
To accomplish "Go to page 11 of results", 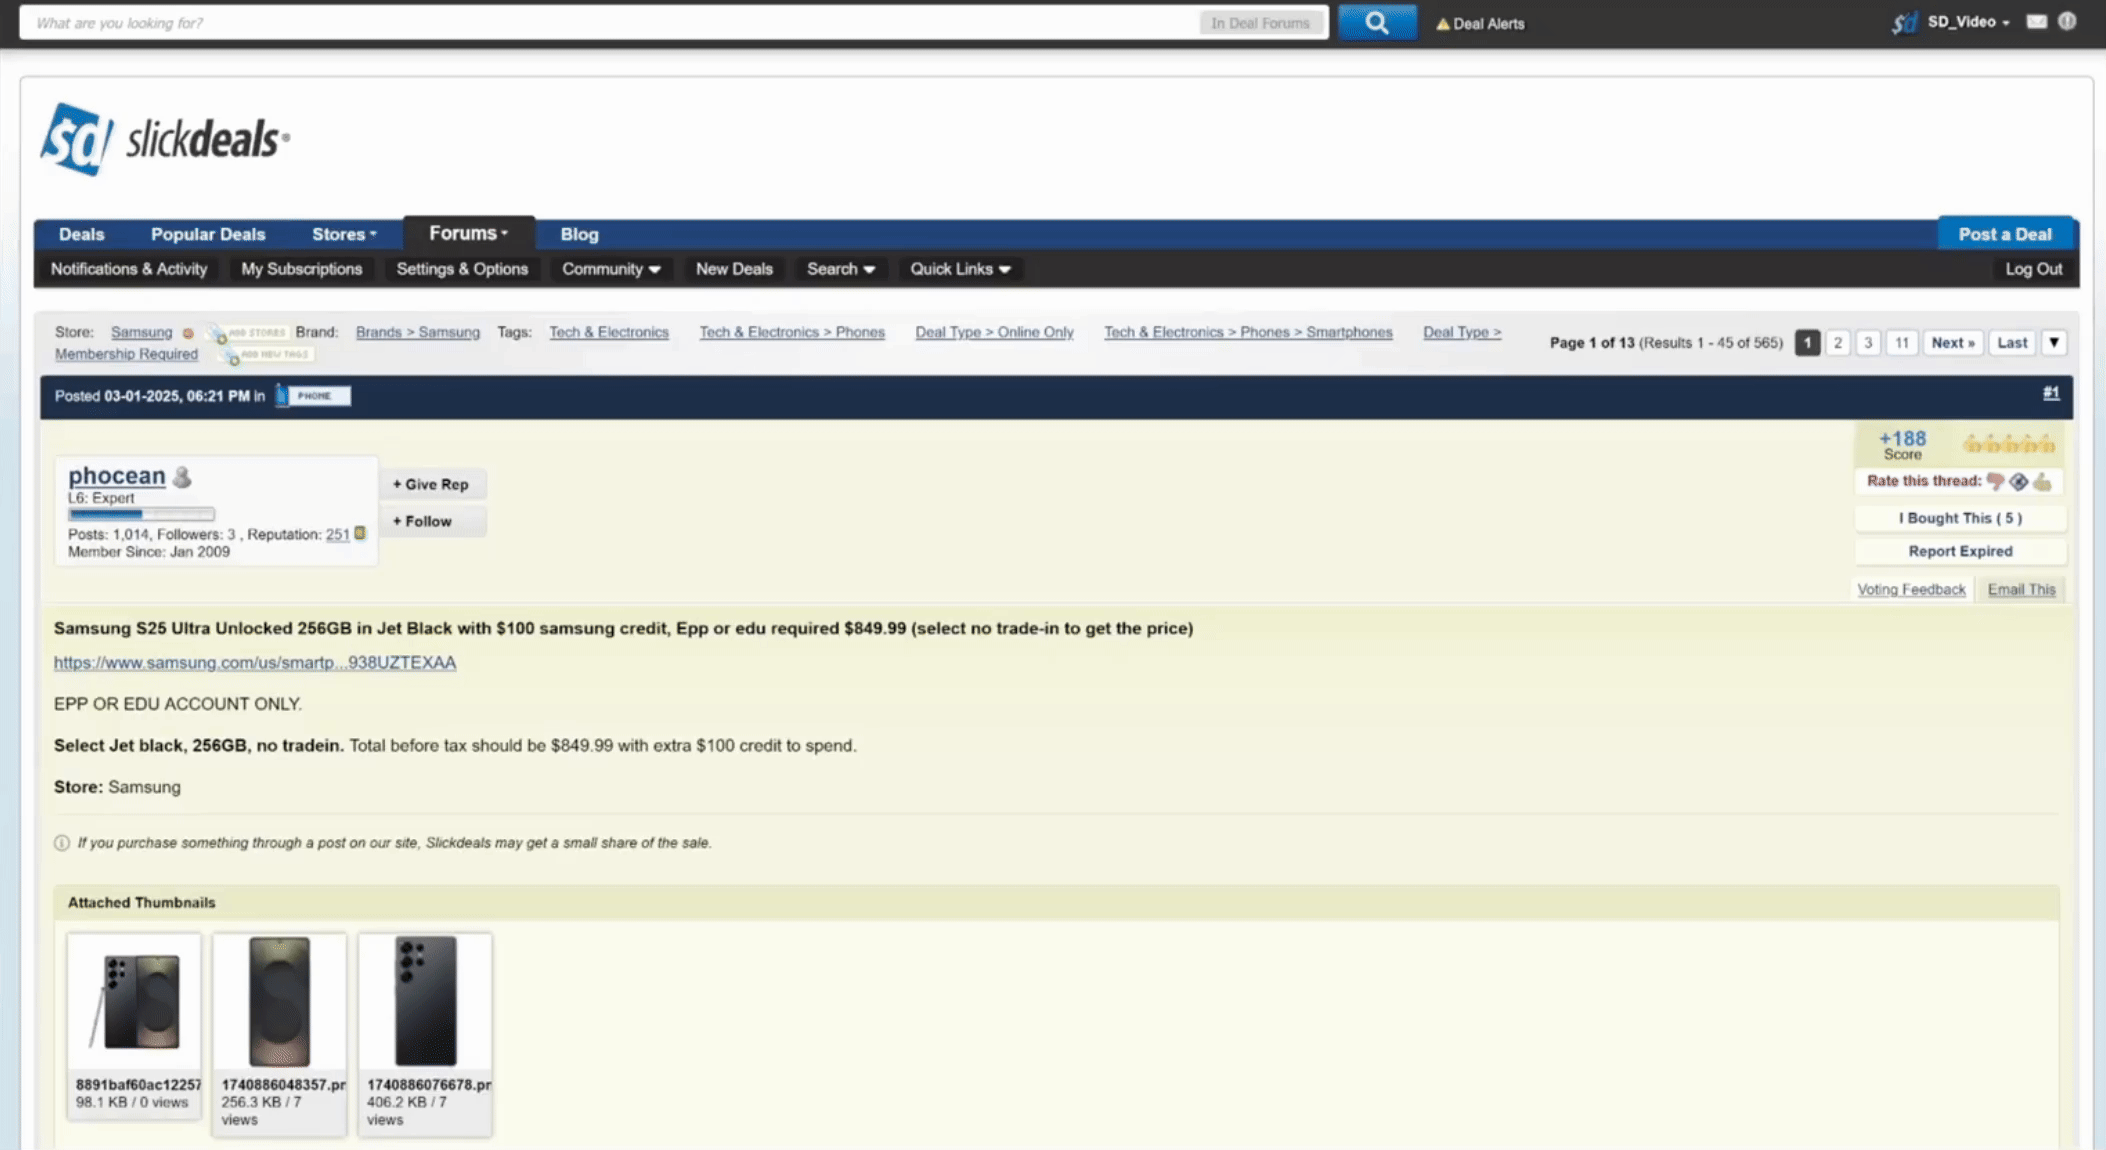I will [x=1901, y=342].
